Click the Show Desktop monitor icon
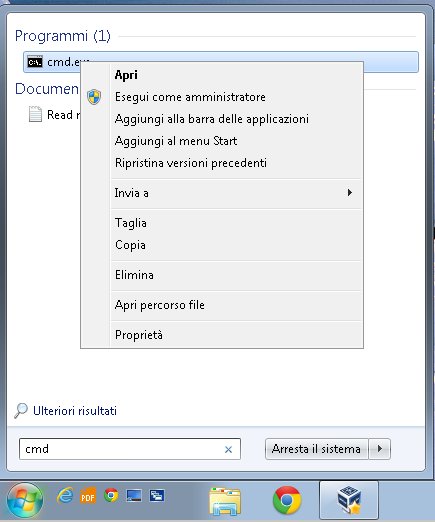This screenshot has height=522, width=435. tap(134, 496)
